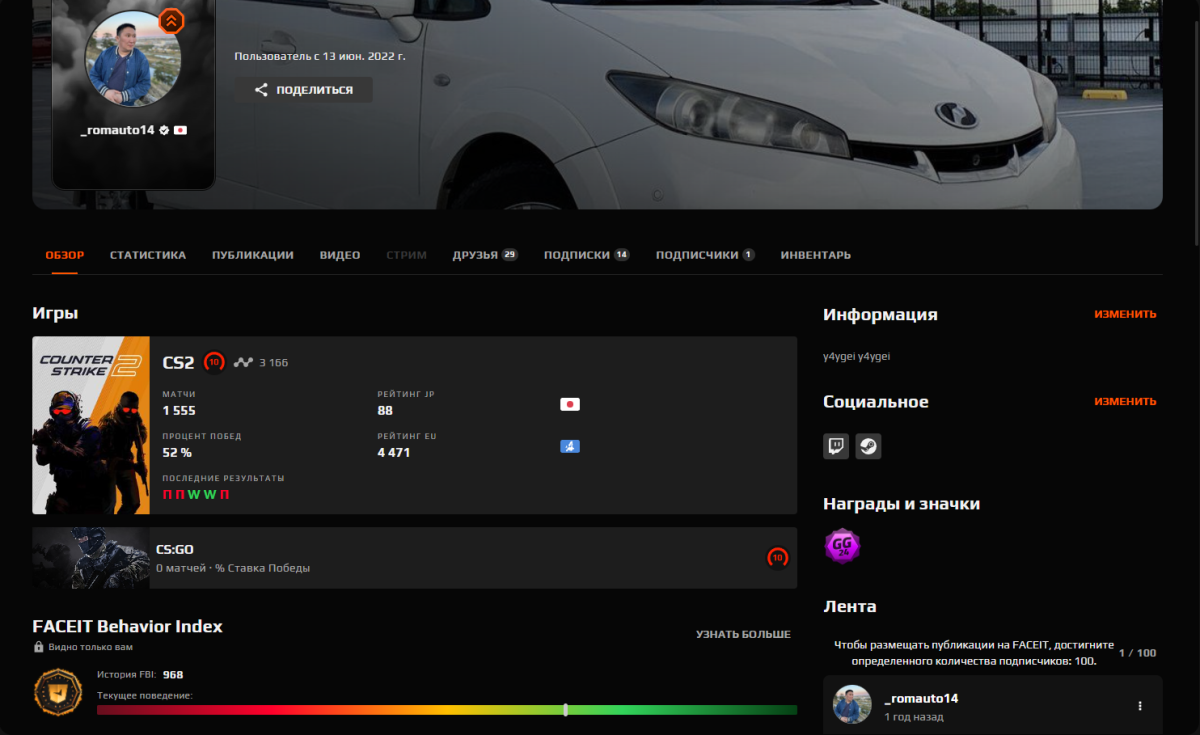The height and width of the screenshot is (735, 1200).
Task: Click the orange level badge above the avatar
Action: (x=171, y=20)
